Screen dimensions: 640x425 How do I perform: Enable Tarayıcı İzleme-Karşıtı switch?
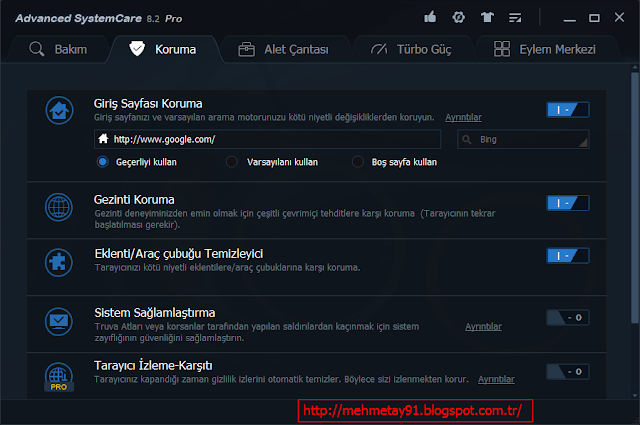point(568,372)
